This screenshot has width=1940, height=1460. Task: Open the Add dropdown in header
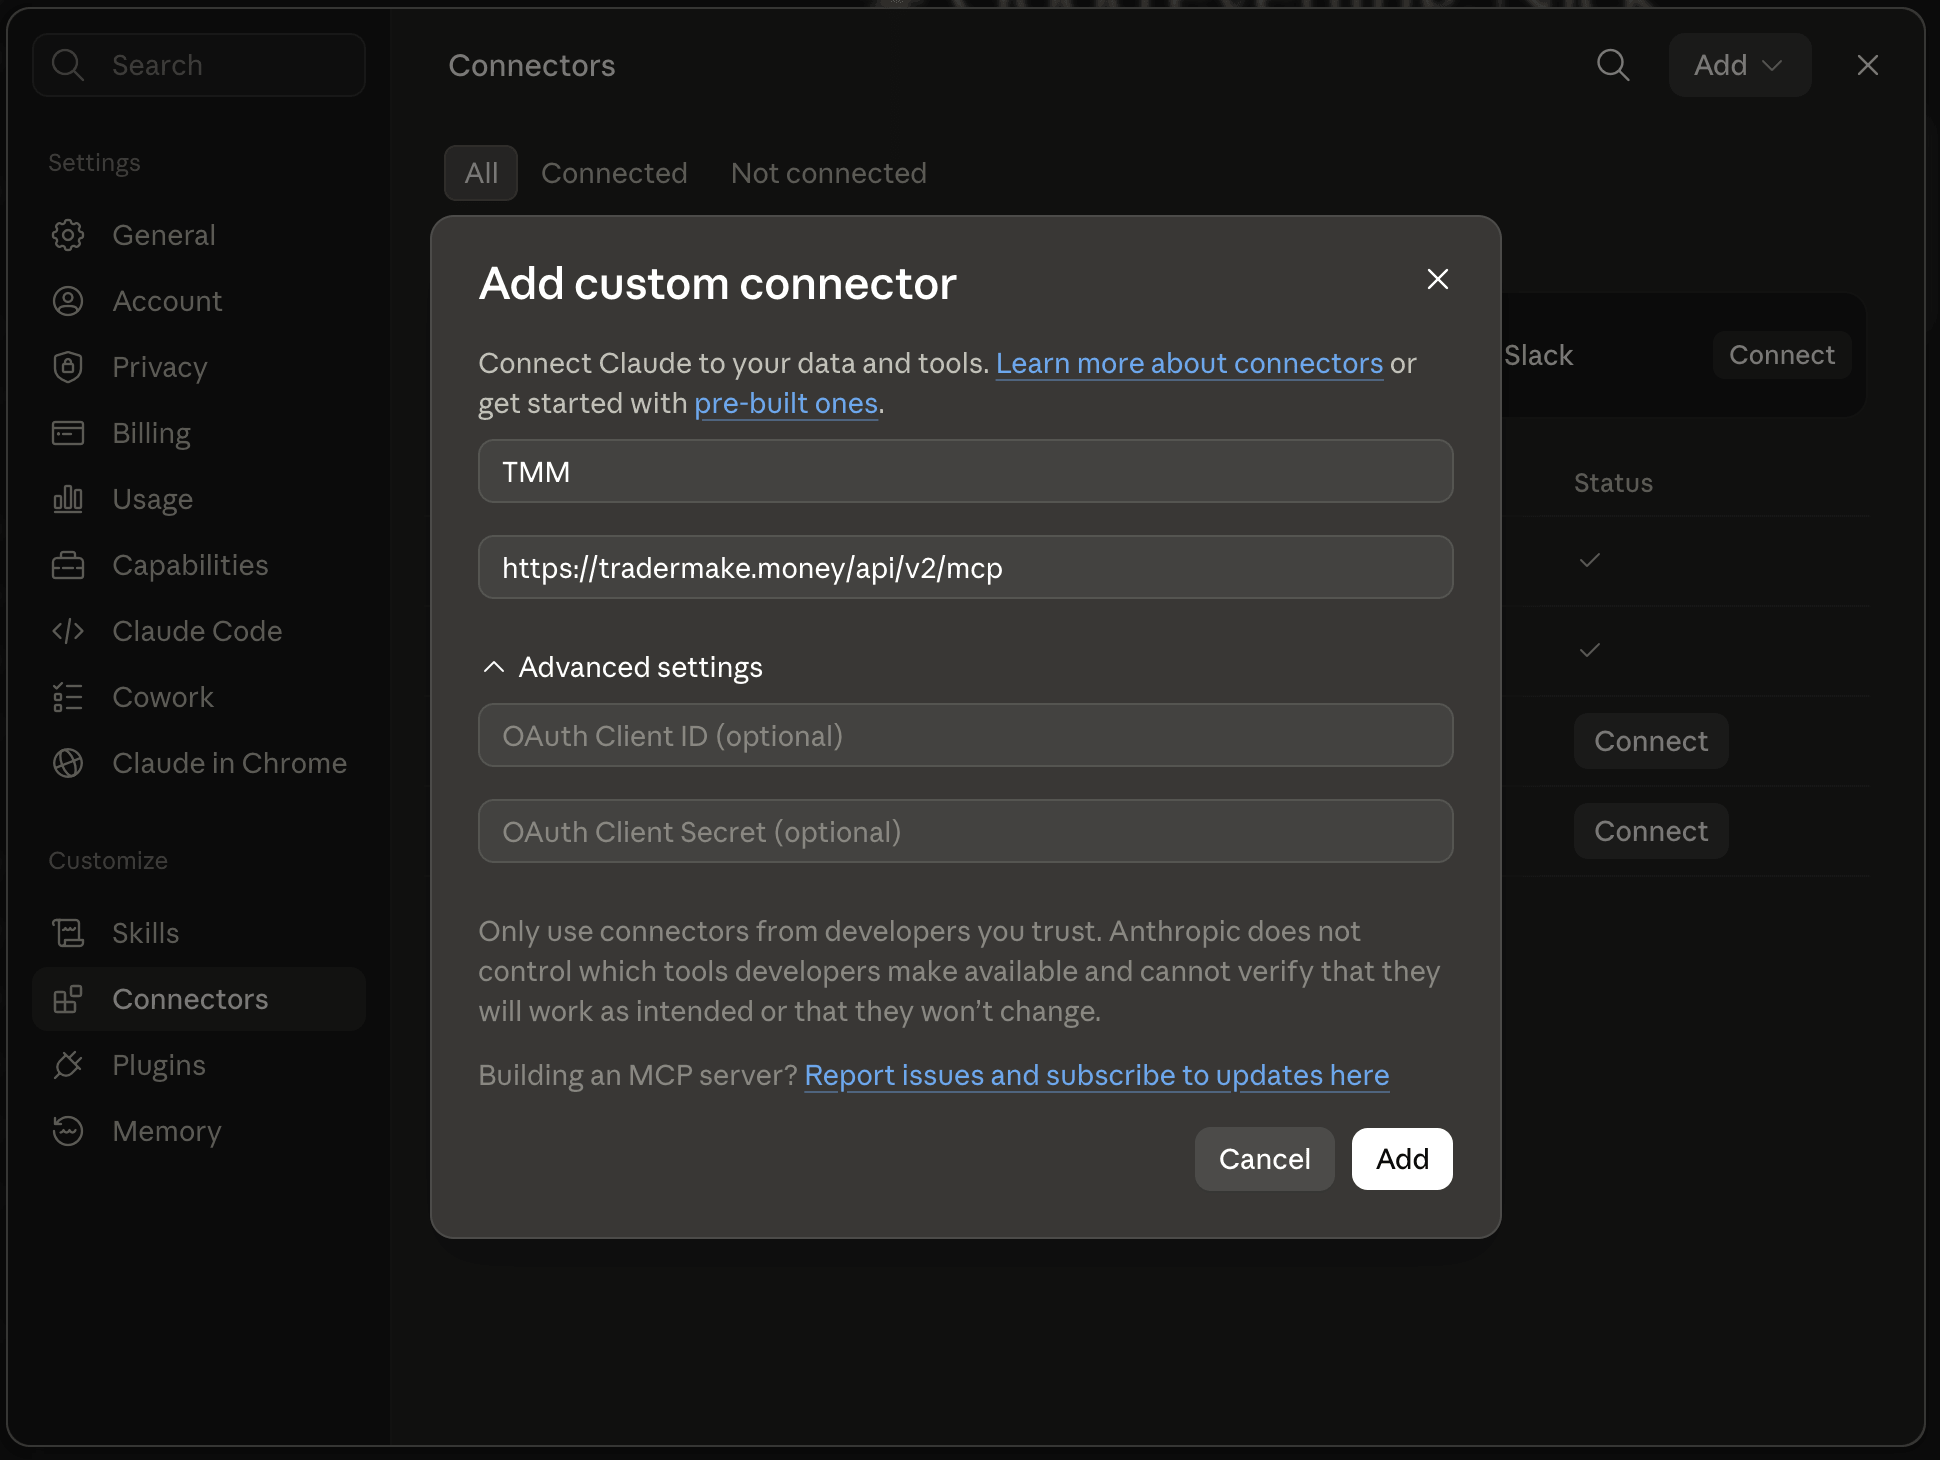[x=1740, y=65]
